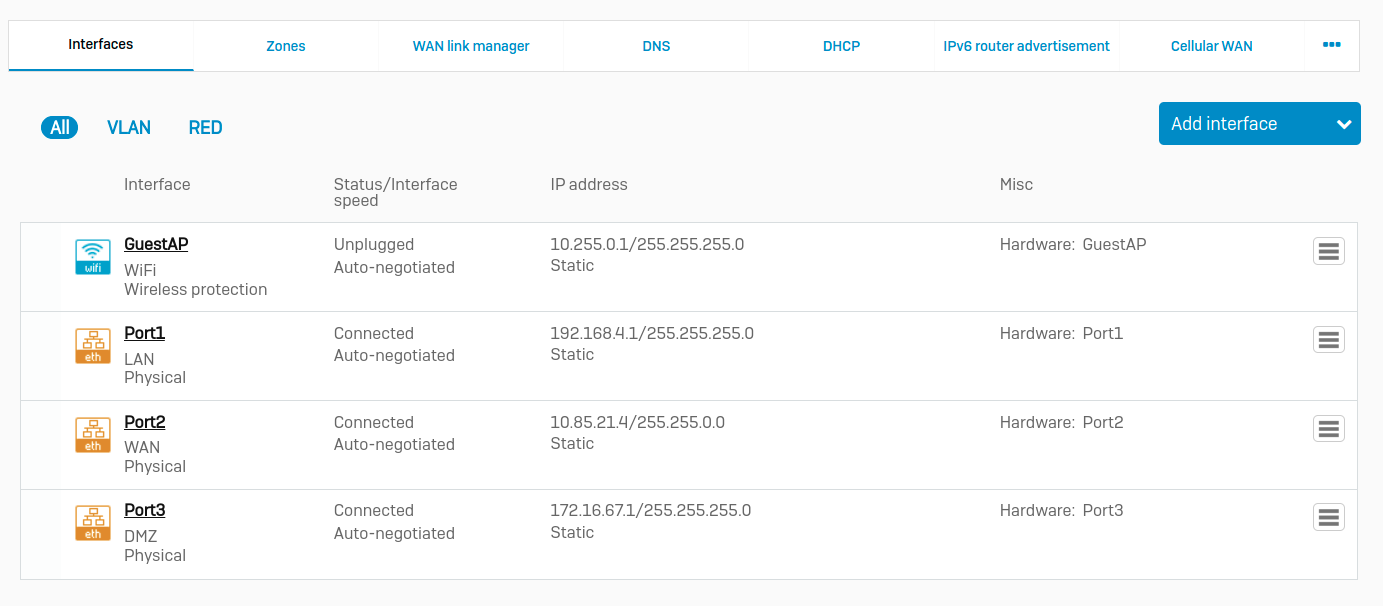Click the Port2 ethernet icon
The image size is (1383, 606).
pos(93,435)
